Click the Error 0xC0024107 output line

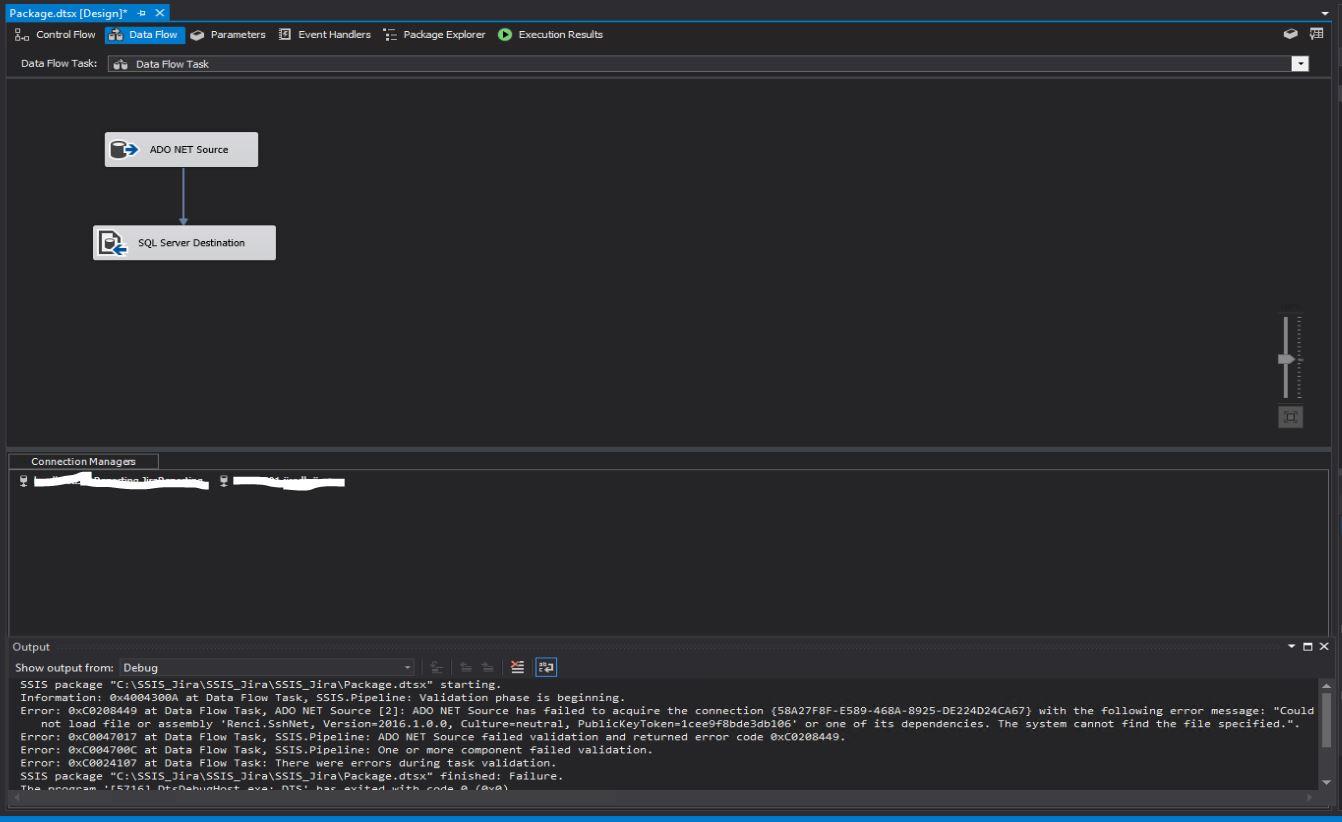click(288, 762)
